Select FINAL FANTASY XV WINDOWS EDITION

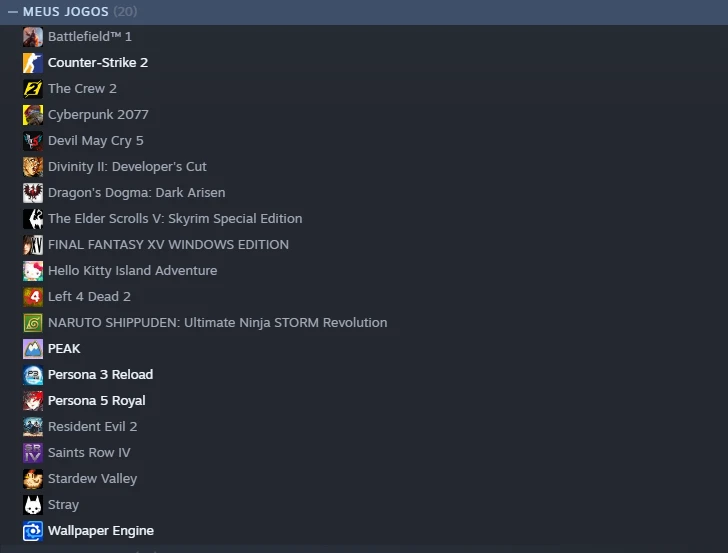[x=168, y=245]
